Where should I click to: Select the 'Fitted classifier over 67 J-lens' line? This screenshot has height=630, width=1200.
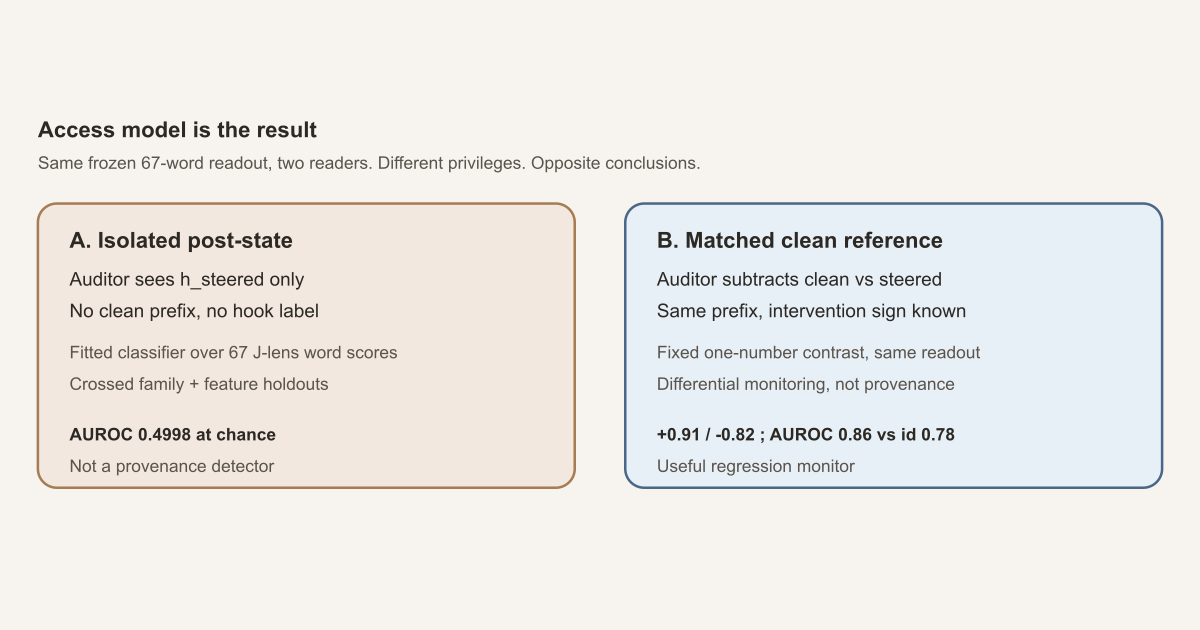click(x=234, y=353)
